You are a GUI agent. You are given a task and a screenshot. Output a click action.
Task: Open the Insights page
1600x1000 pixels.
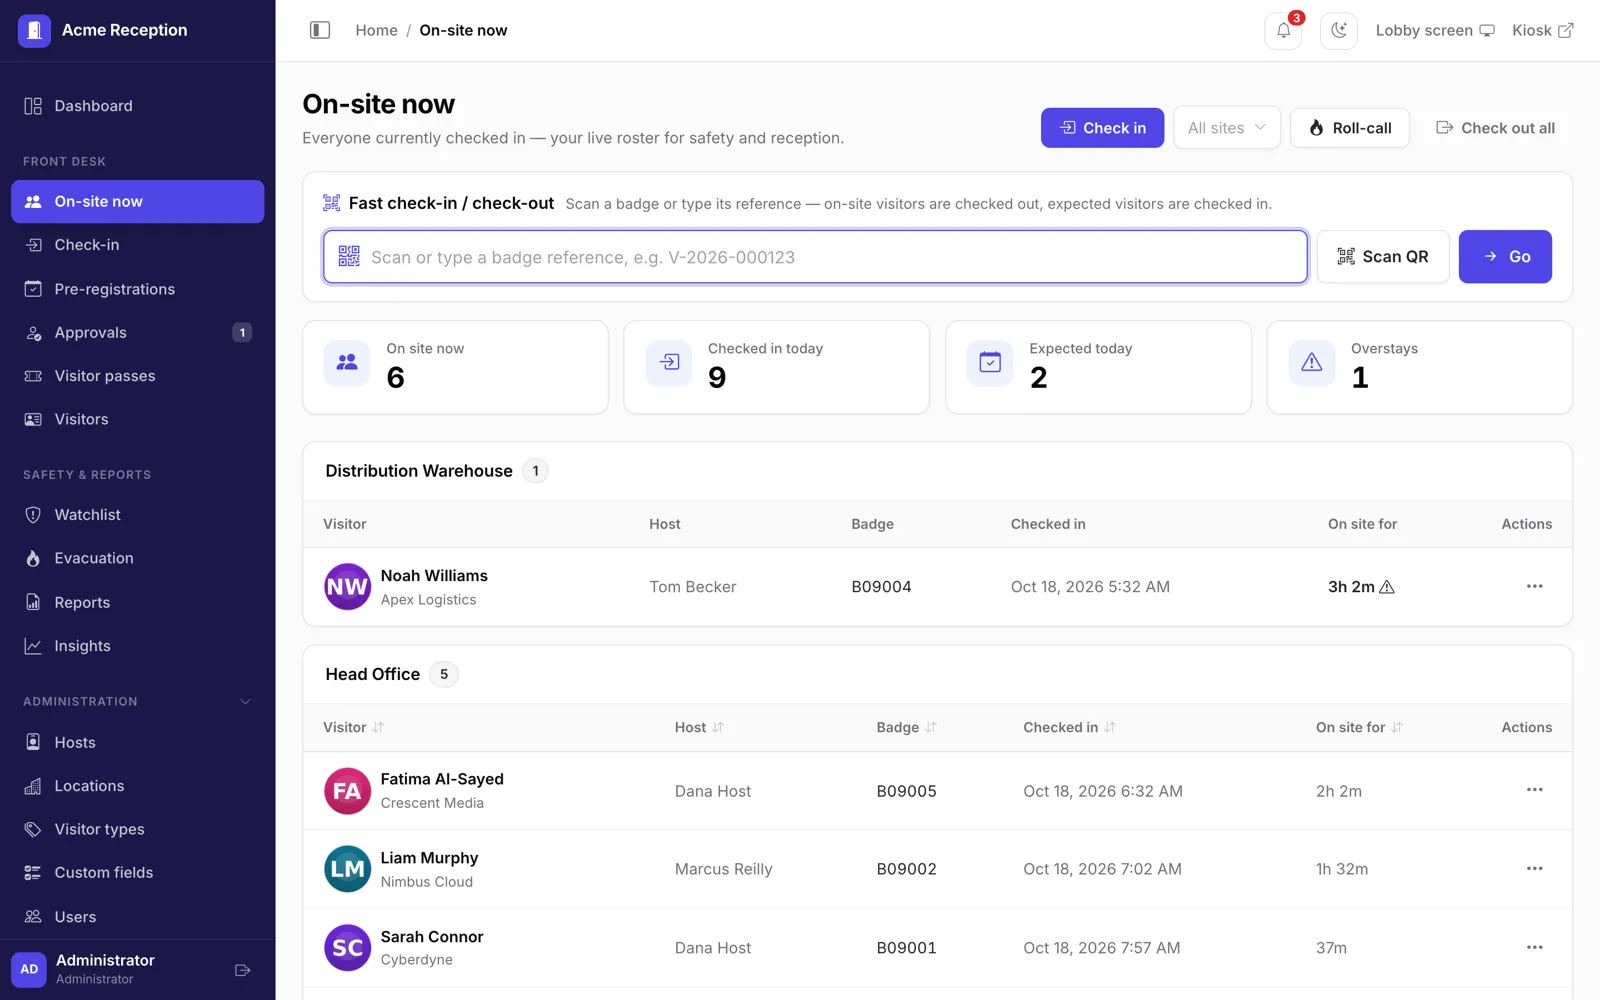138,646
